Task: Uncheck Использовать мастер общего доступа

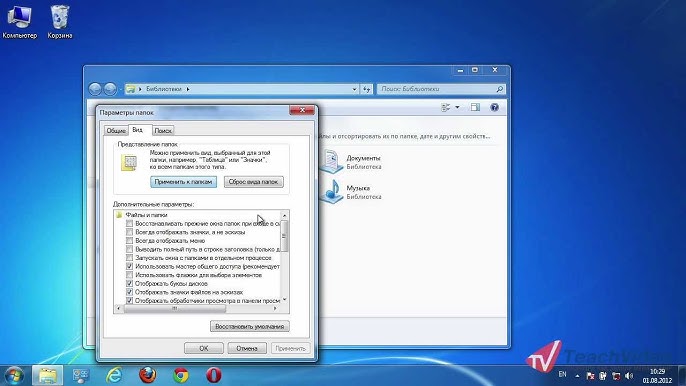Action: coord(130,267)
